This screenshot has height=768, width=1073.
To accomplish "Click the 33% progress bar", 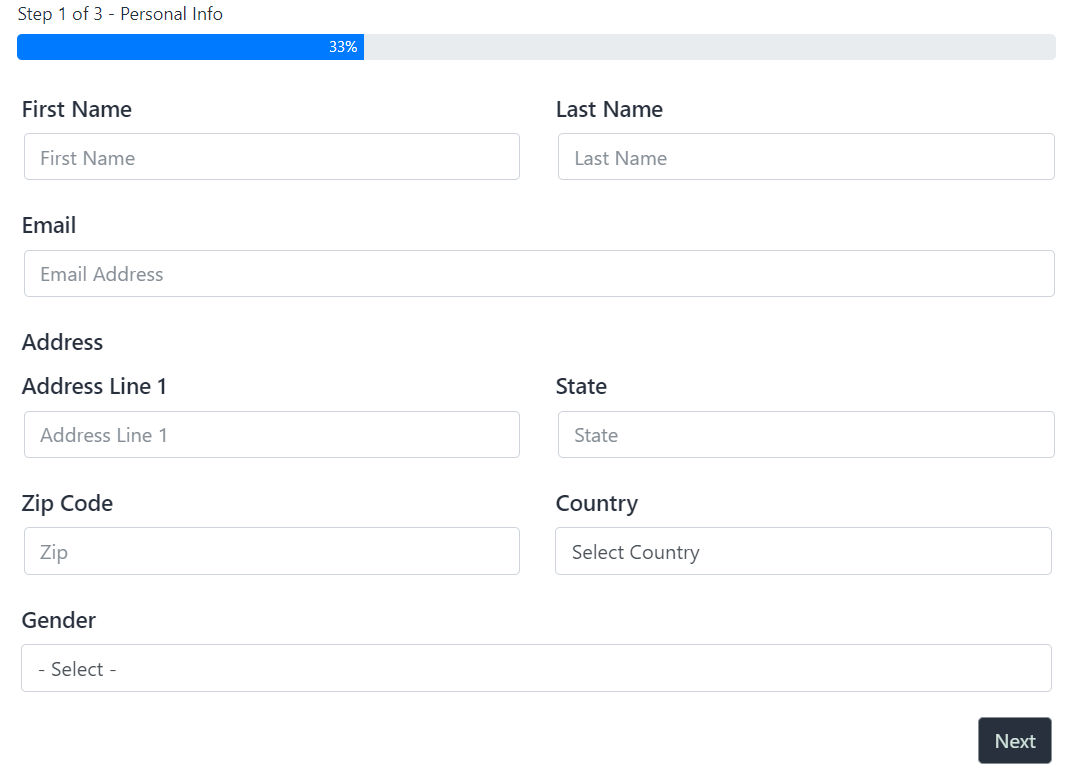I will (536, 46).
